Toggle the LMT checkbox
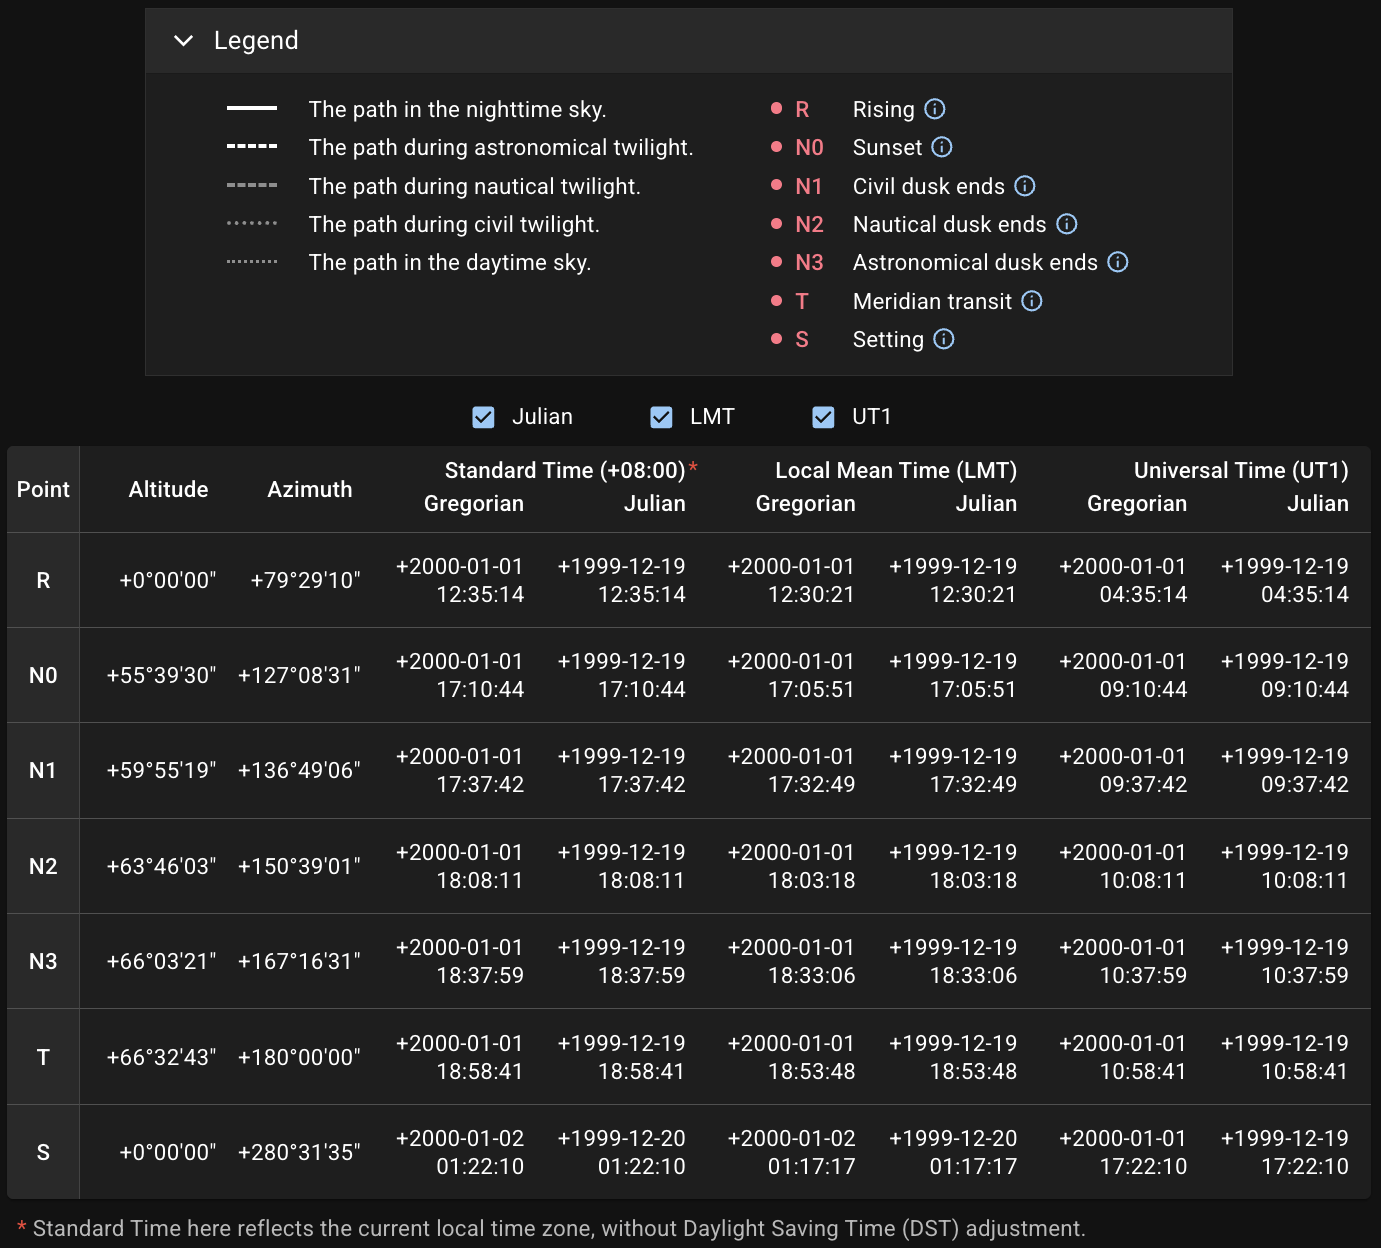 pyautogui.click(x=661, y=417)
